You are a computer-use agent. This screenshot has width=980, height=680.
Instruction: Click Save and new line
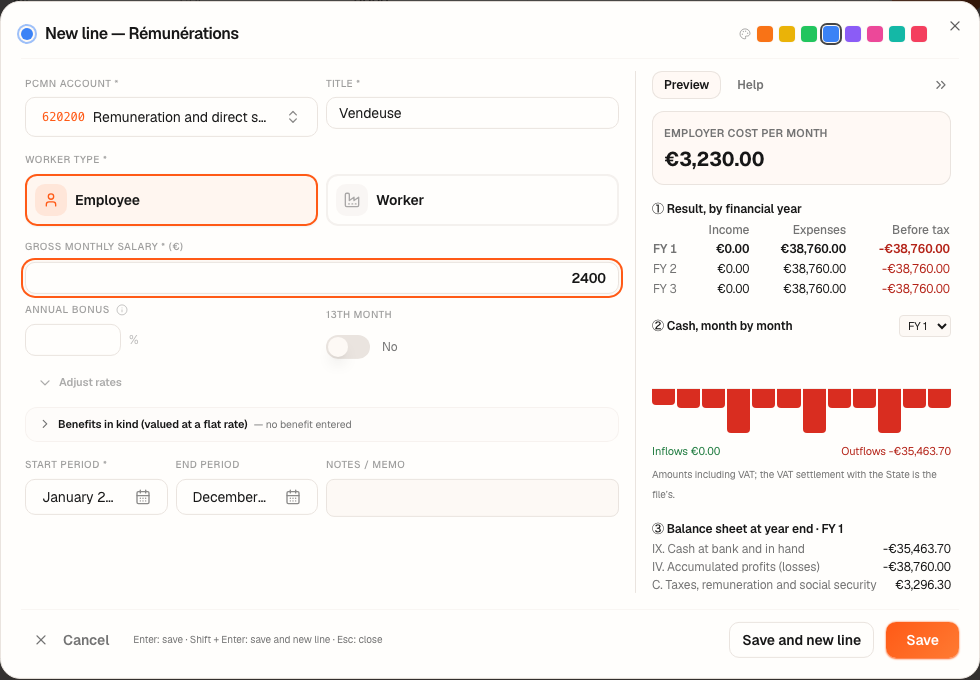tap(801, 640)
